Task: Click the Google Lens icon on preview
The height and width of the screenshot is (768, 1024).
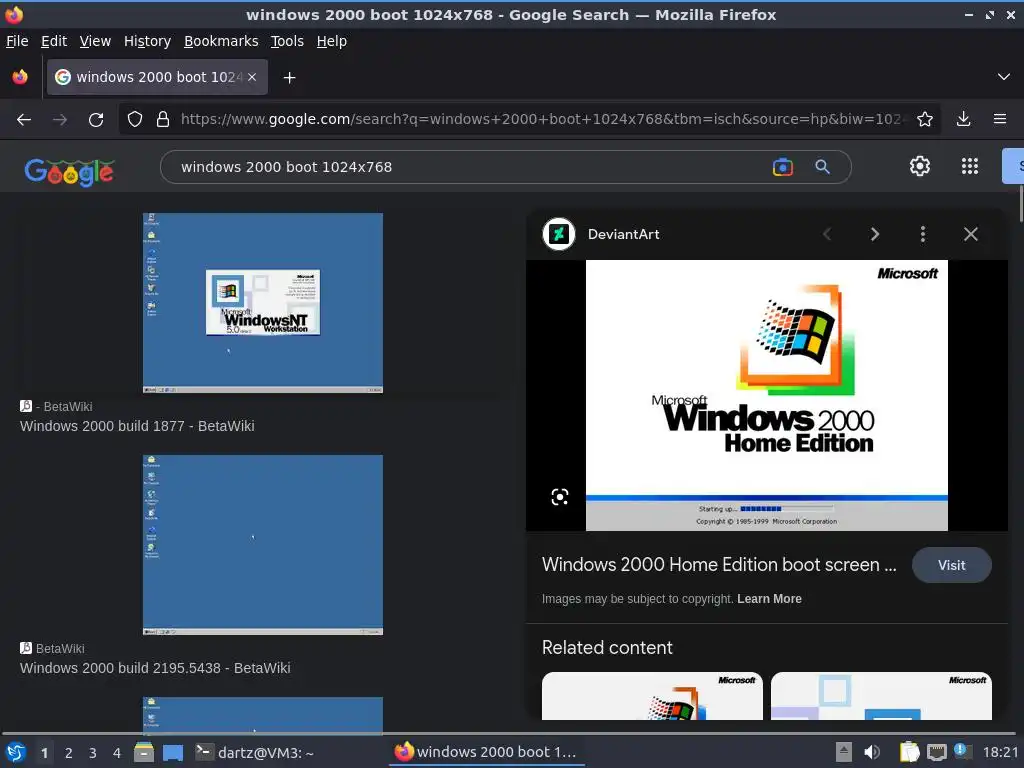Action: 560,497
